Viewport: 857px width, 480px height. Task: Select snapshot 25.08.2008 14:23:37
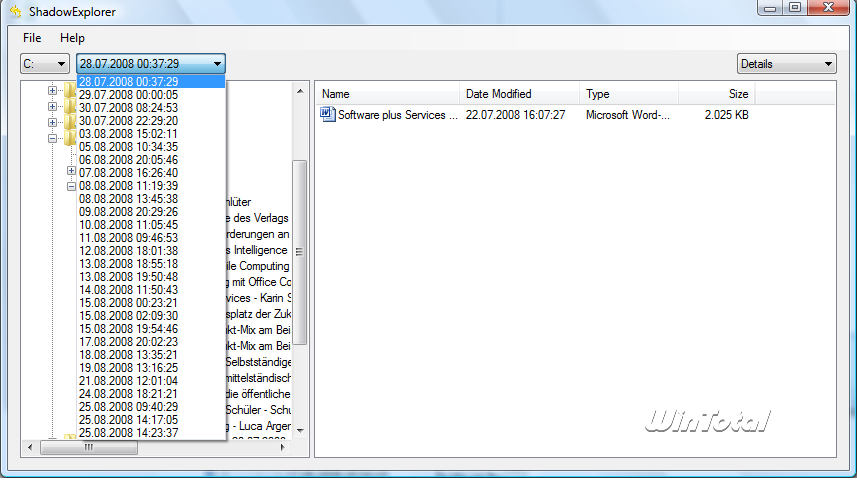[x=151, y=433]
